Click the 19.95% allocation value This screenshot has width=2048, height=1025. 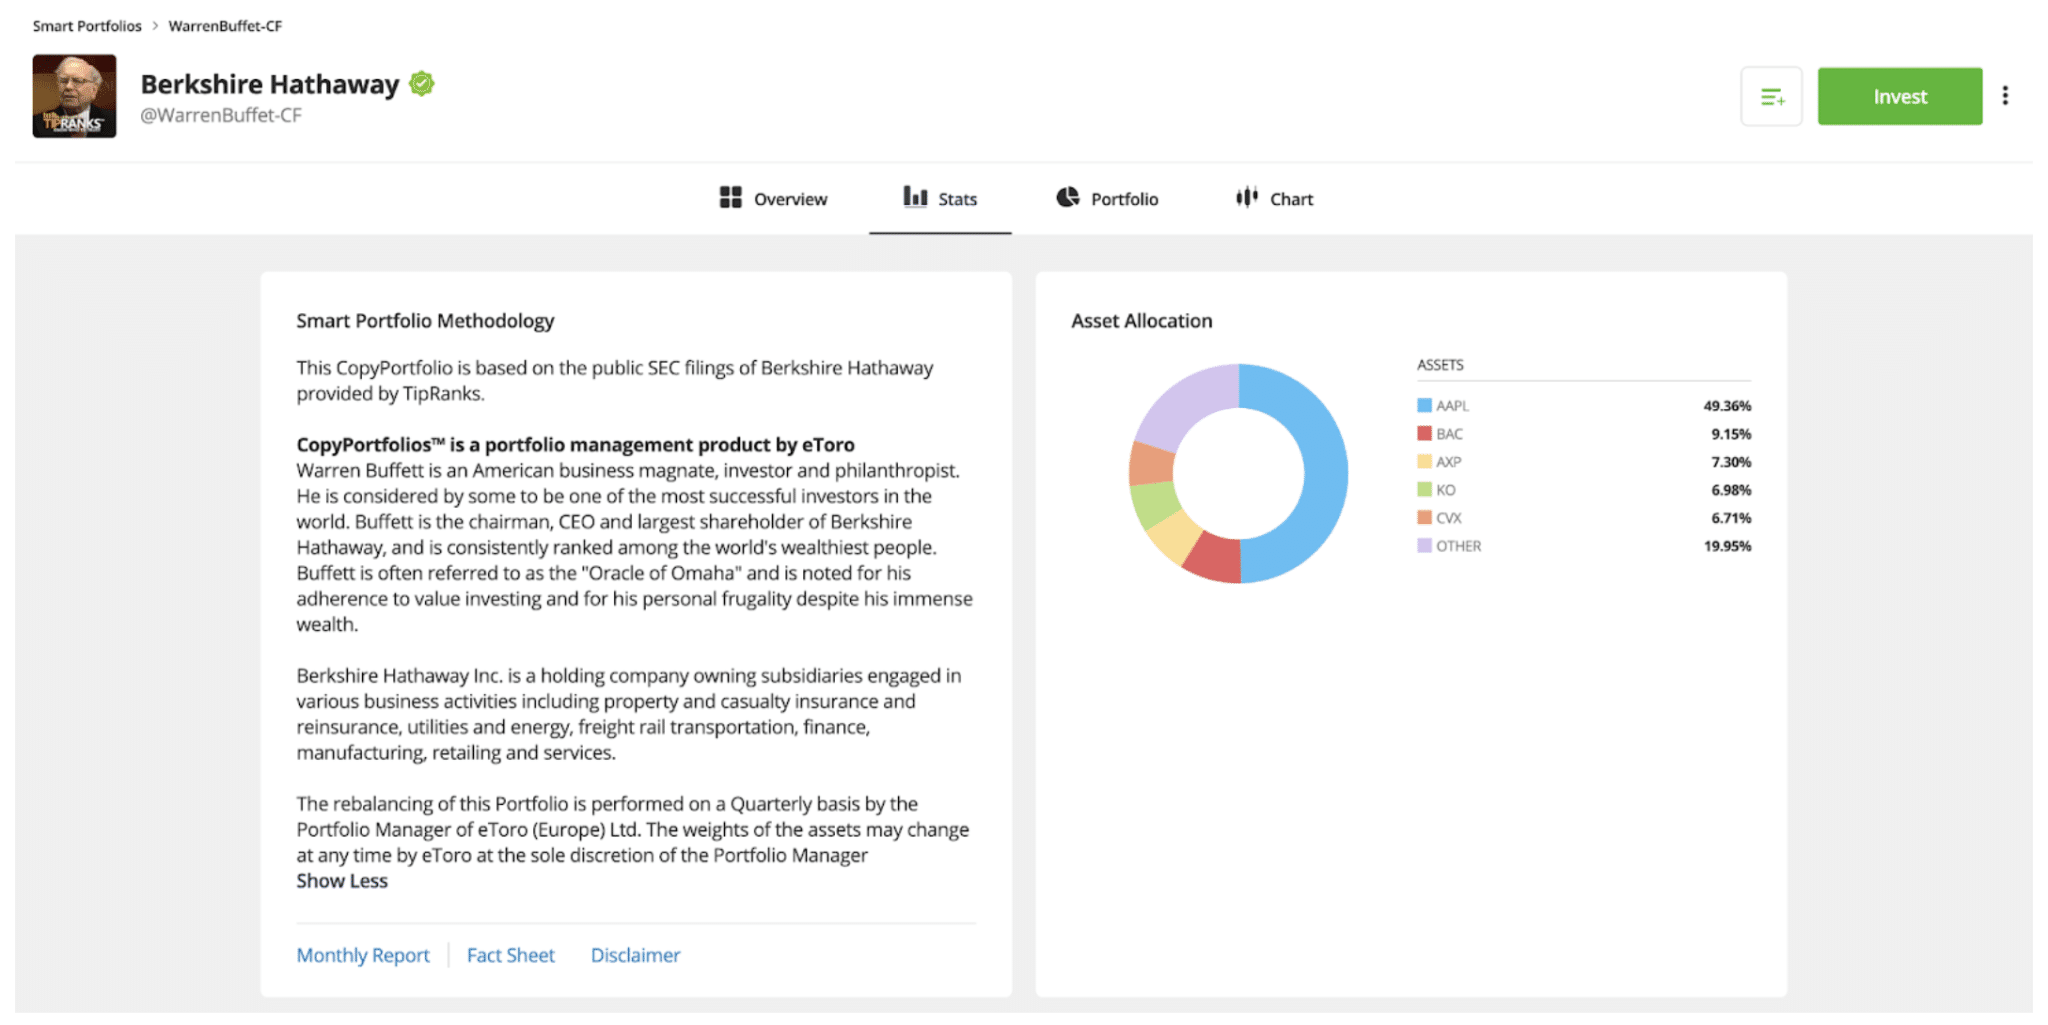click(x=1727, y=545)
